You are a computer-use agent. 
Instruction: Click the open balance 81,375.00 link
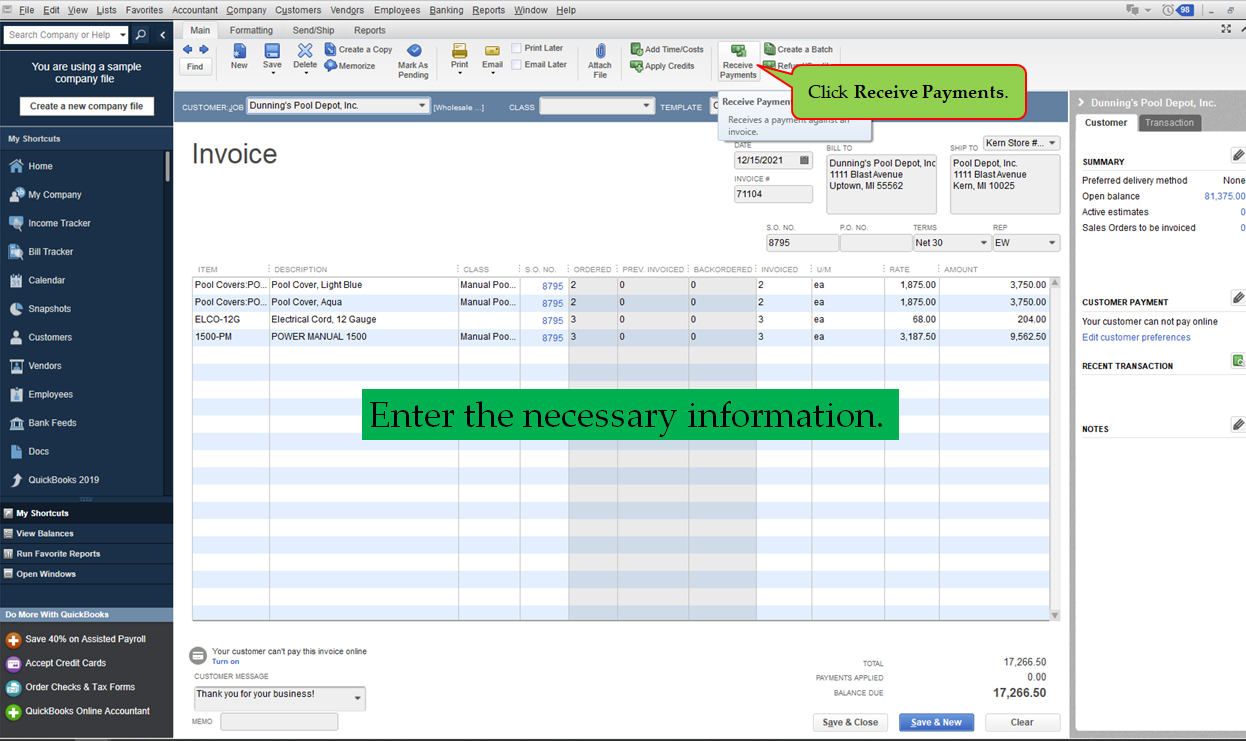tap(1225, 197)
